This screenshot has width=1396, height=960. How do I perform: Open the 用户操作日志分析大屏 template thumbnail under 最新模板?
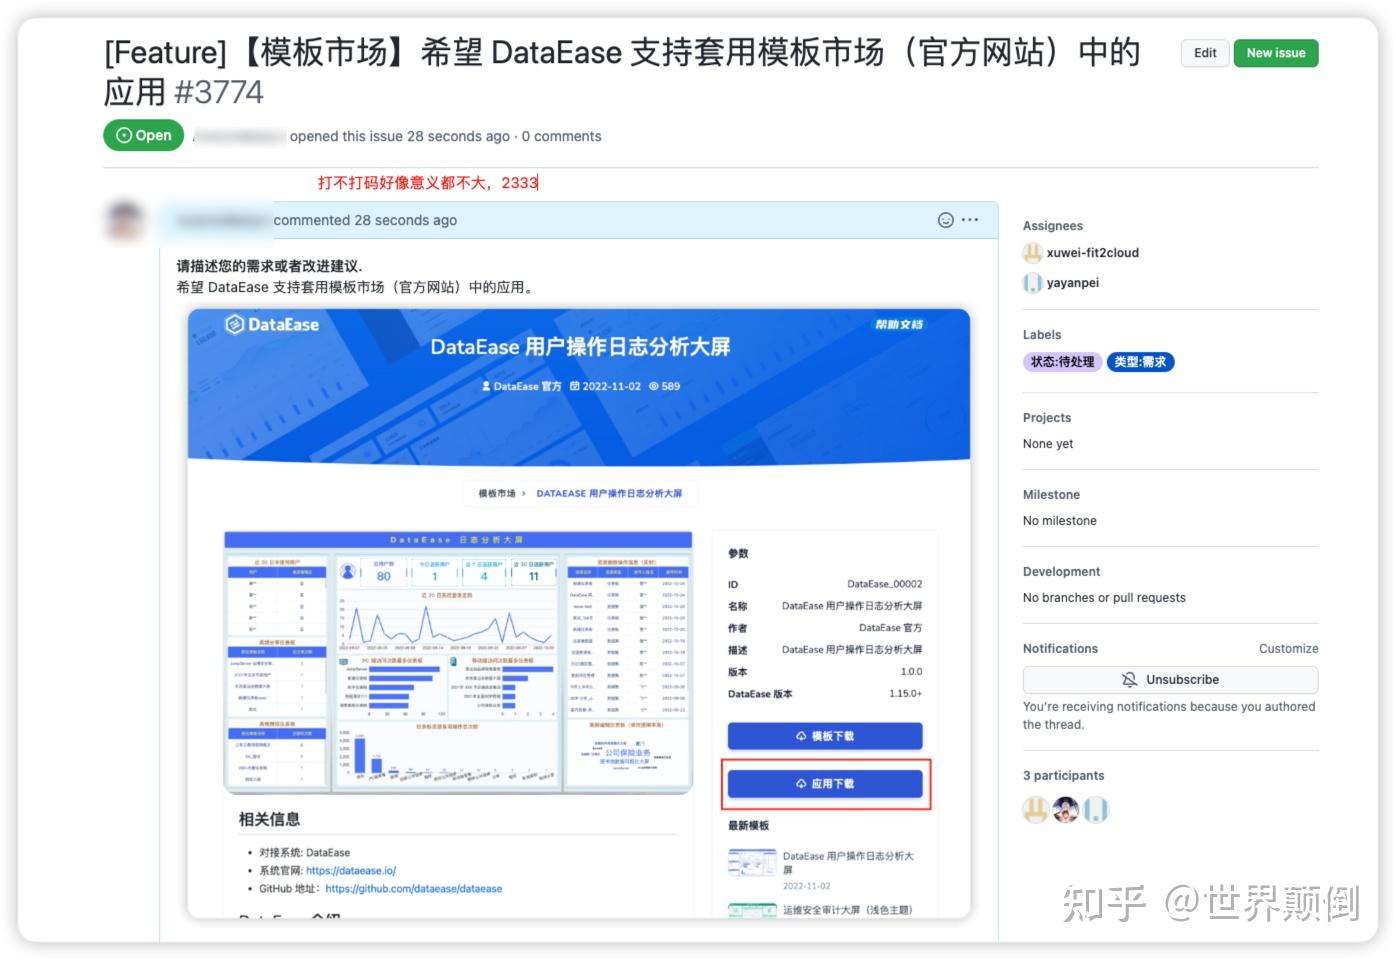point(752,863)
